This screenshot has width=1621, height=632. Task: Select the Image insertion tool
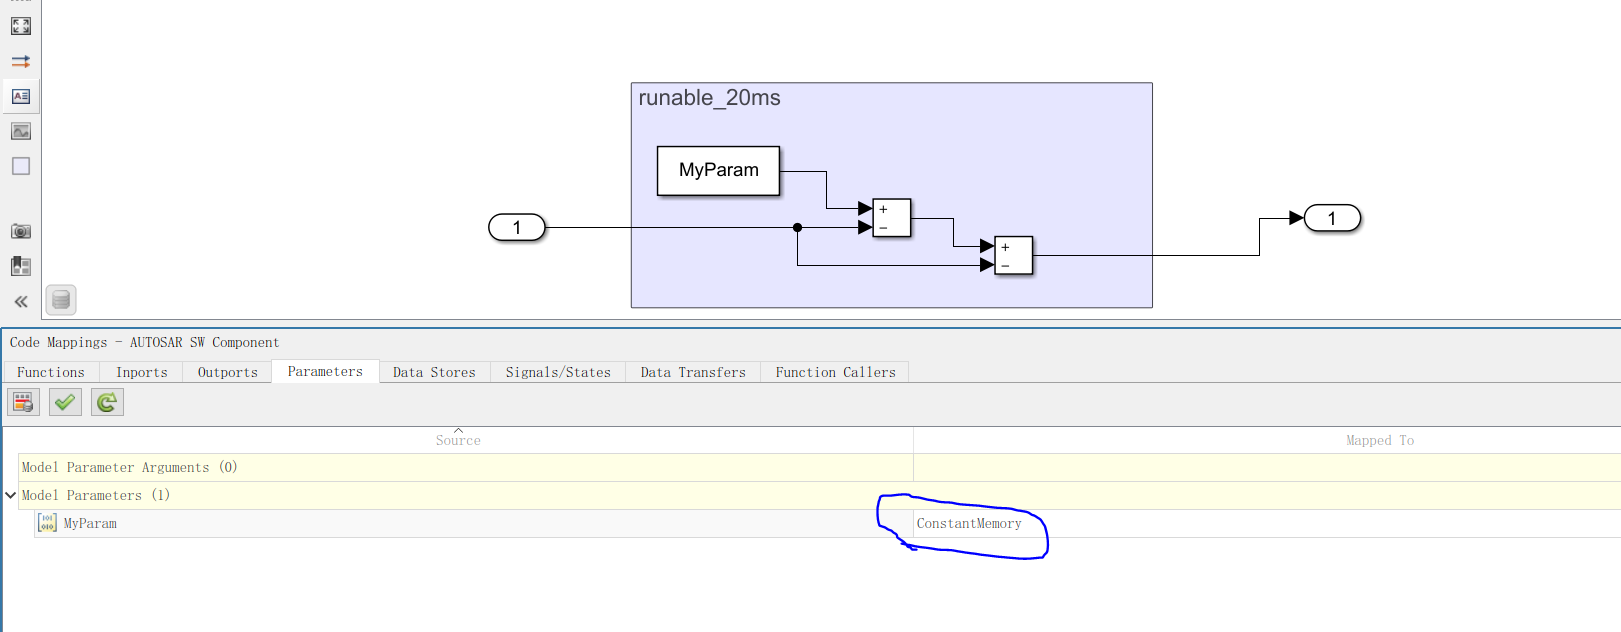(x=21, y=131)
